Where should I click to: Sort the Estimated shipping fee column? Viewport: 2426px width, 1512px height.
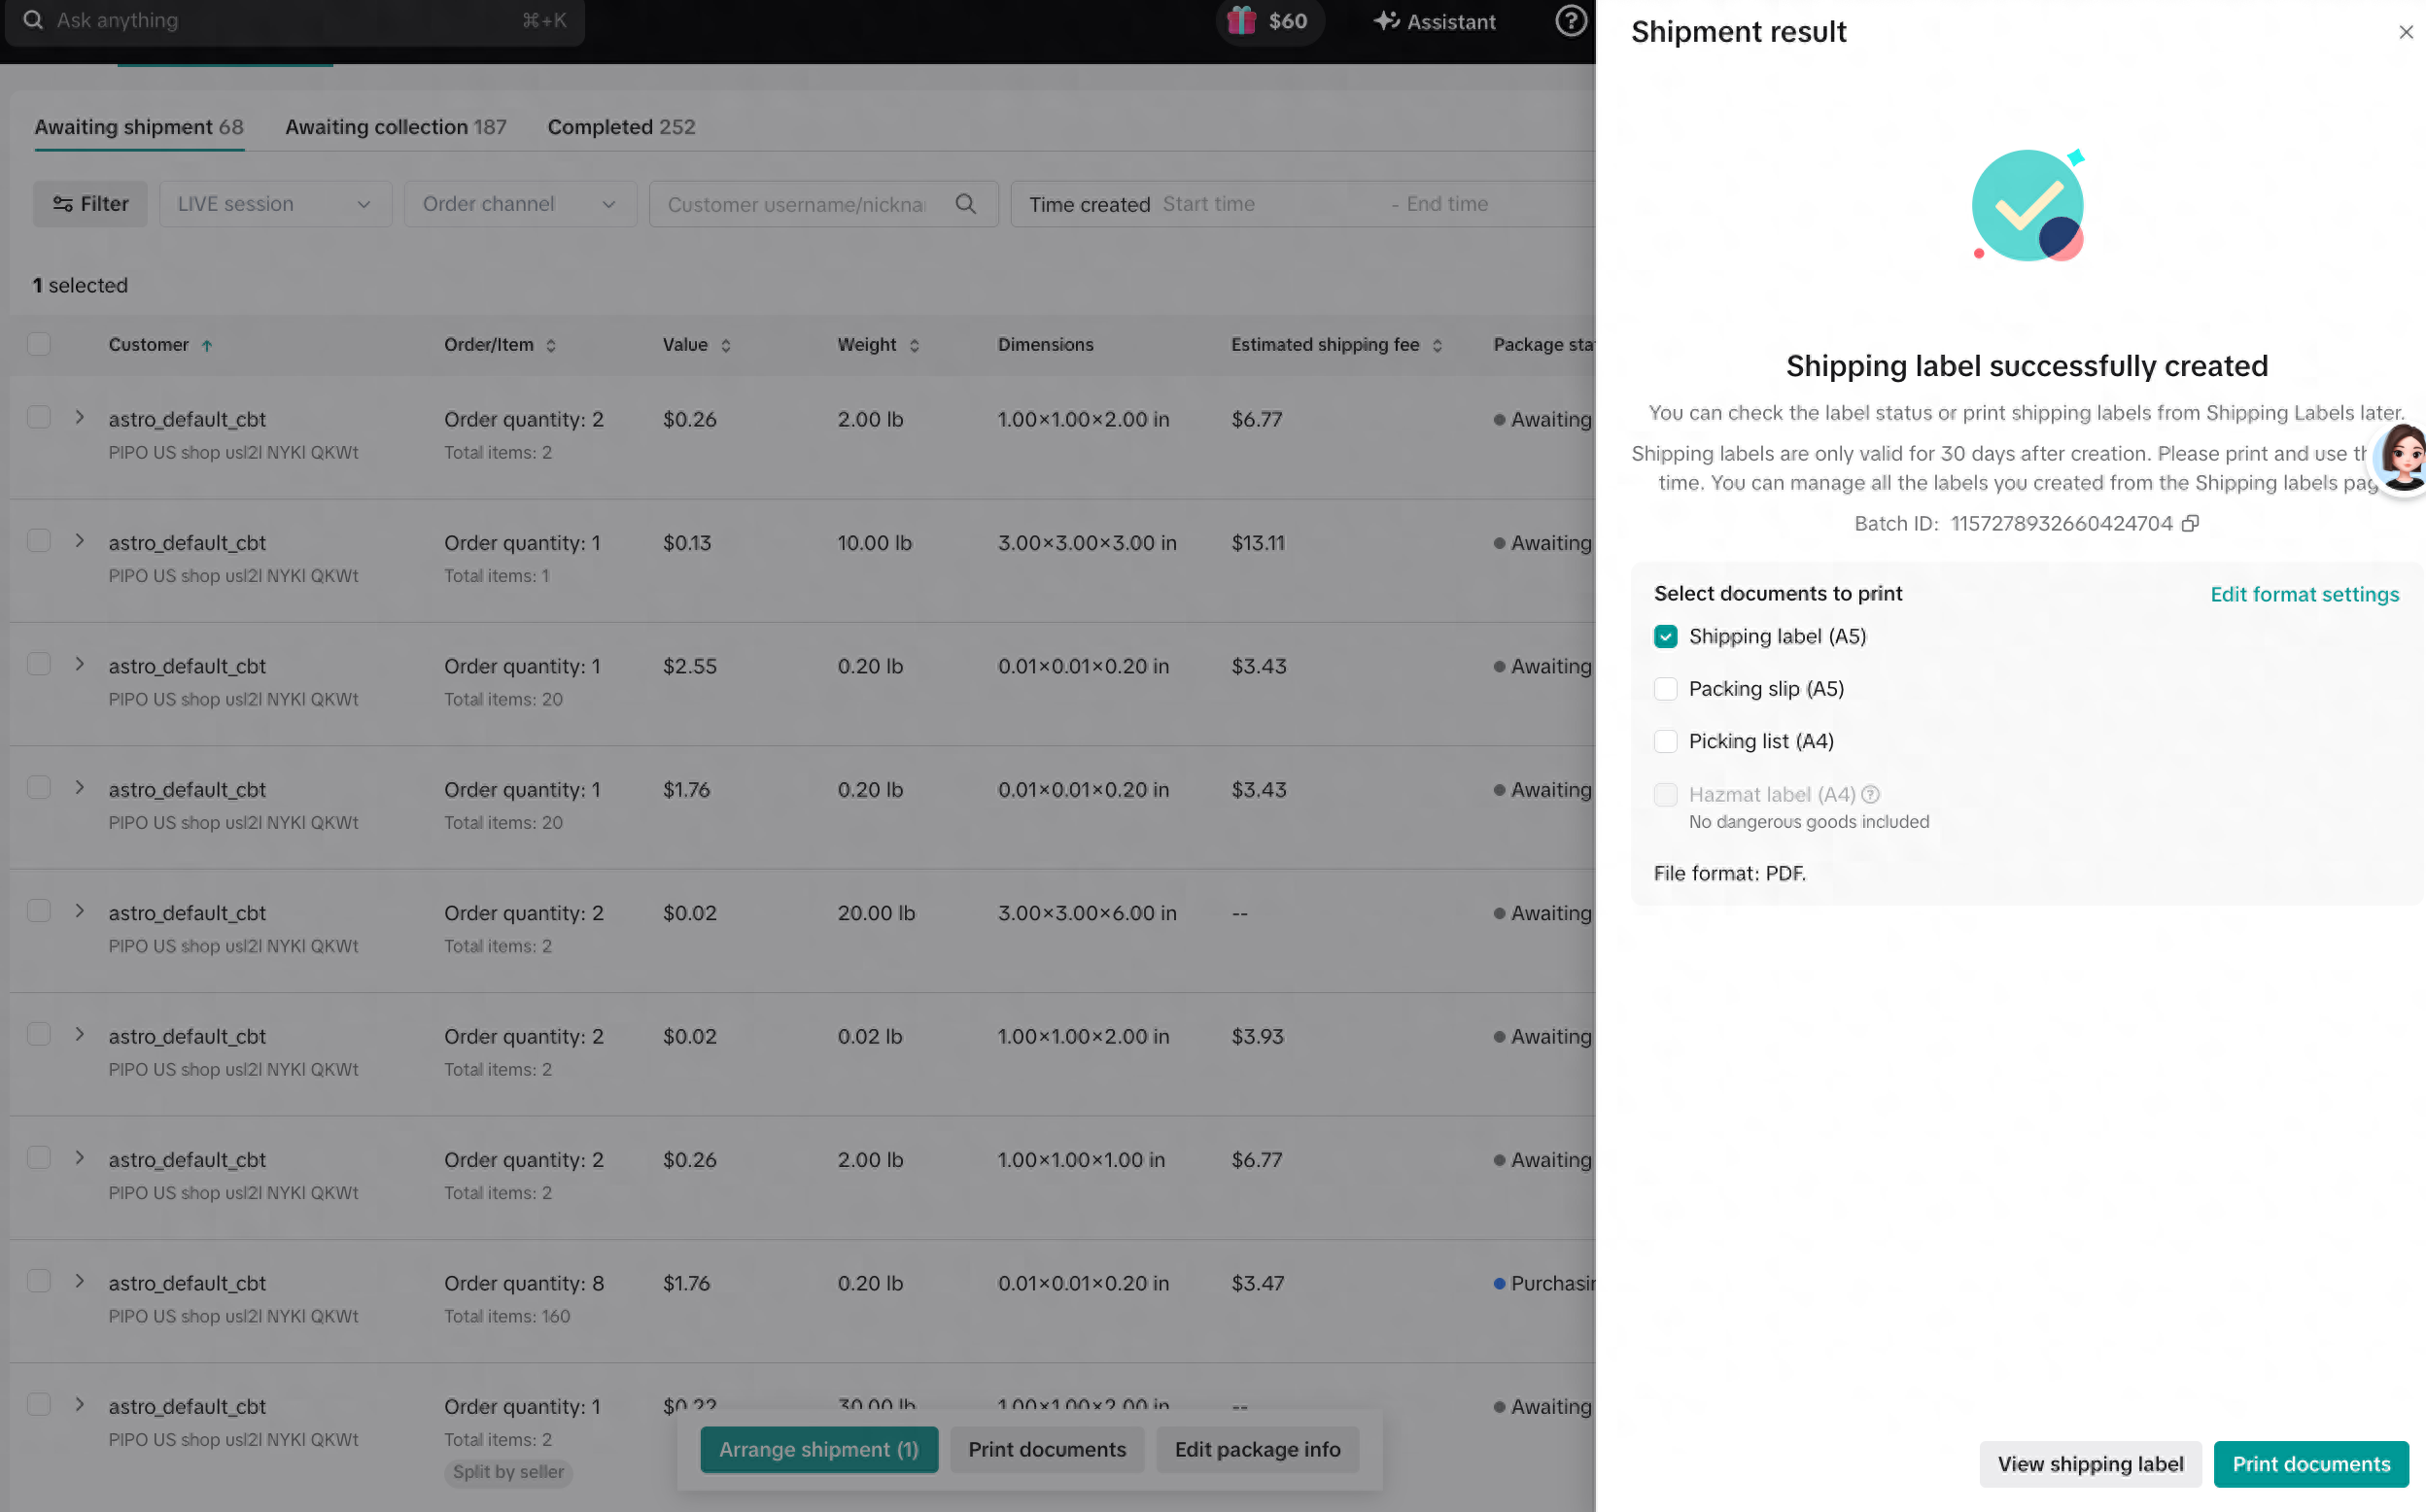pyautogui.click(x=1437, y=345)
